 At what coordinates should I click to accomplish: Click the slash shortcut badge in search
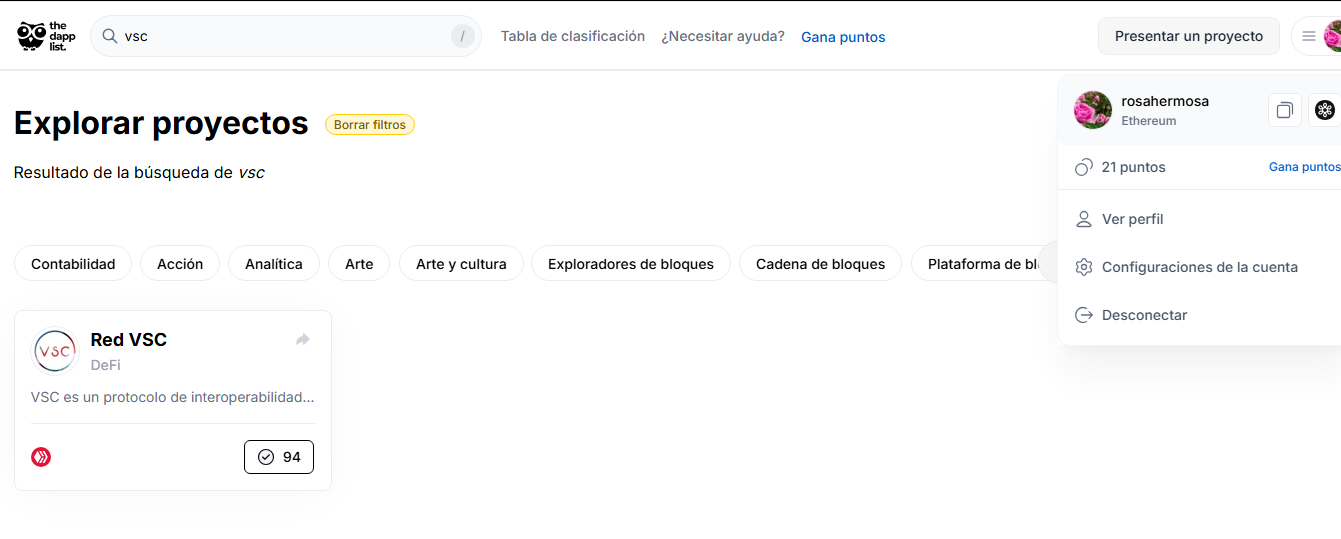[x=462, y=36]
